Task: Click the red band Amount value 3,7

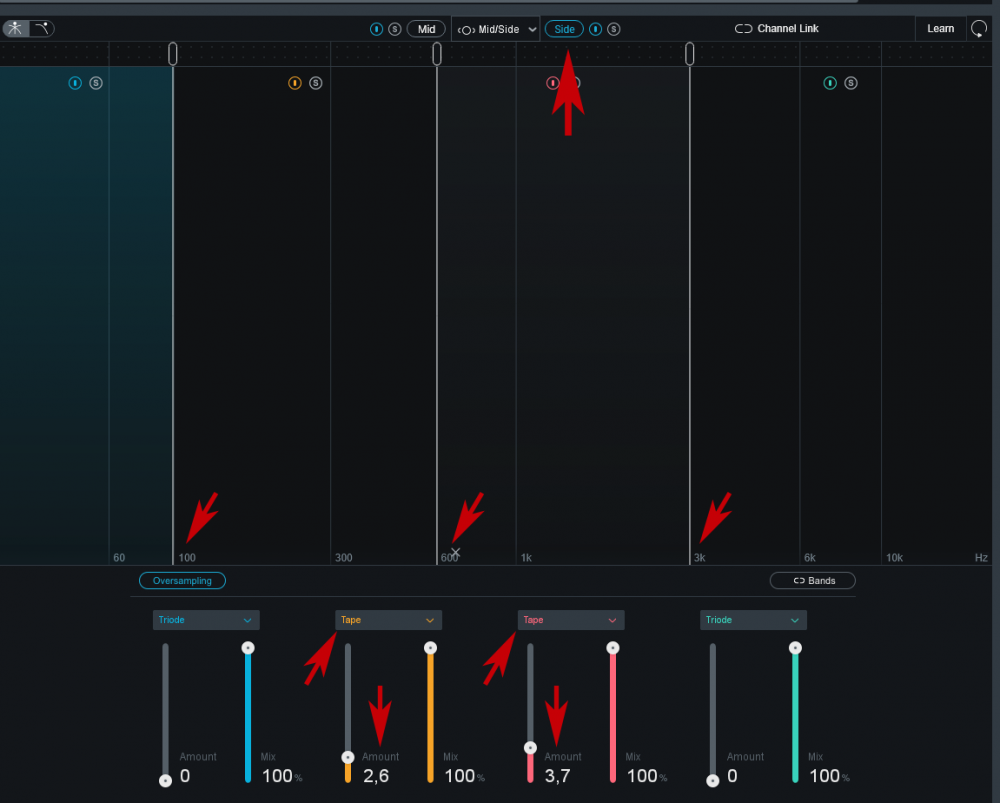Action: click(557, 776)
